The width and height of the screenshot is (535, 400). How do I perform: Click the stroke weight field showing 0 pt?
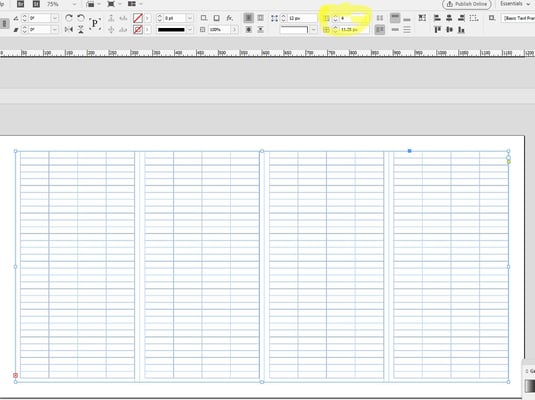[175, 18]
